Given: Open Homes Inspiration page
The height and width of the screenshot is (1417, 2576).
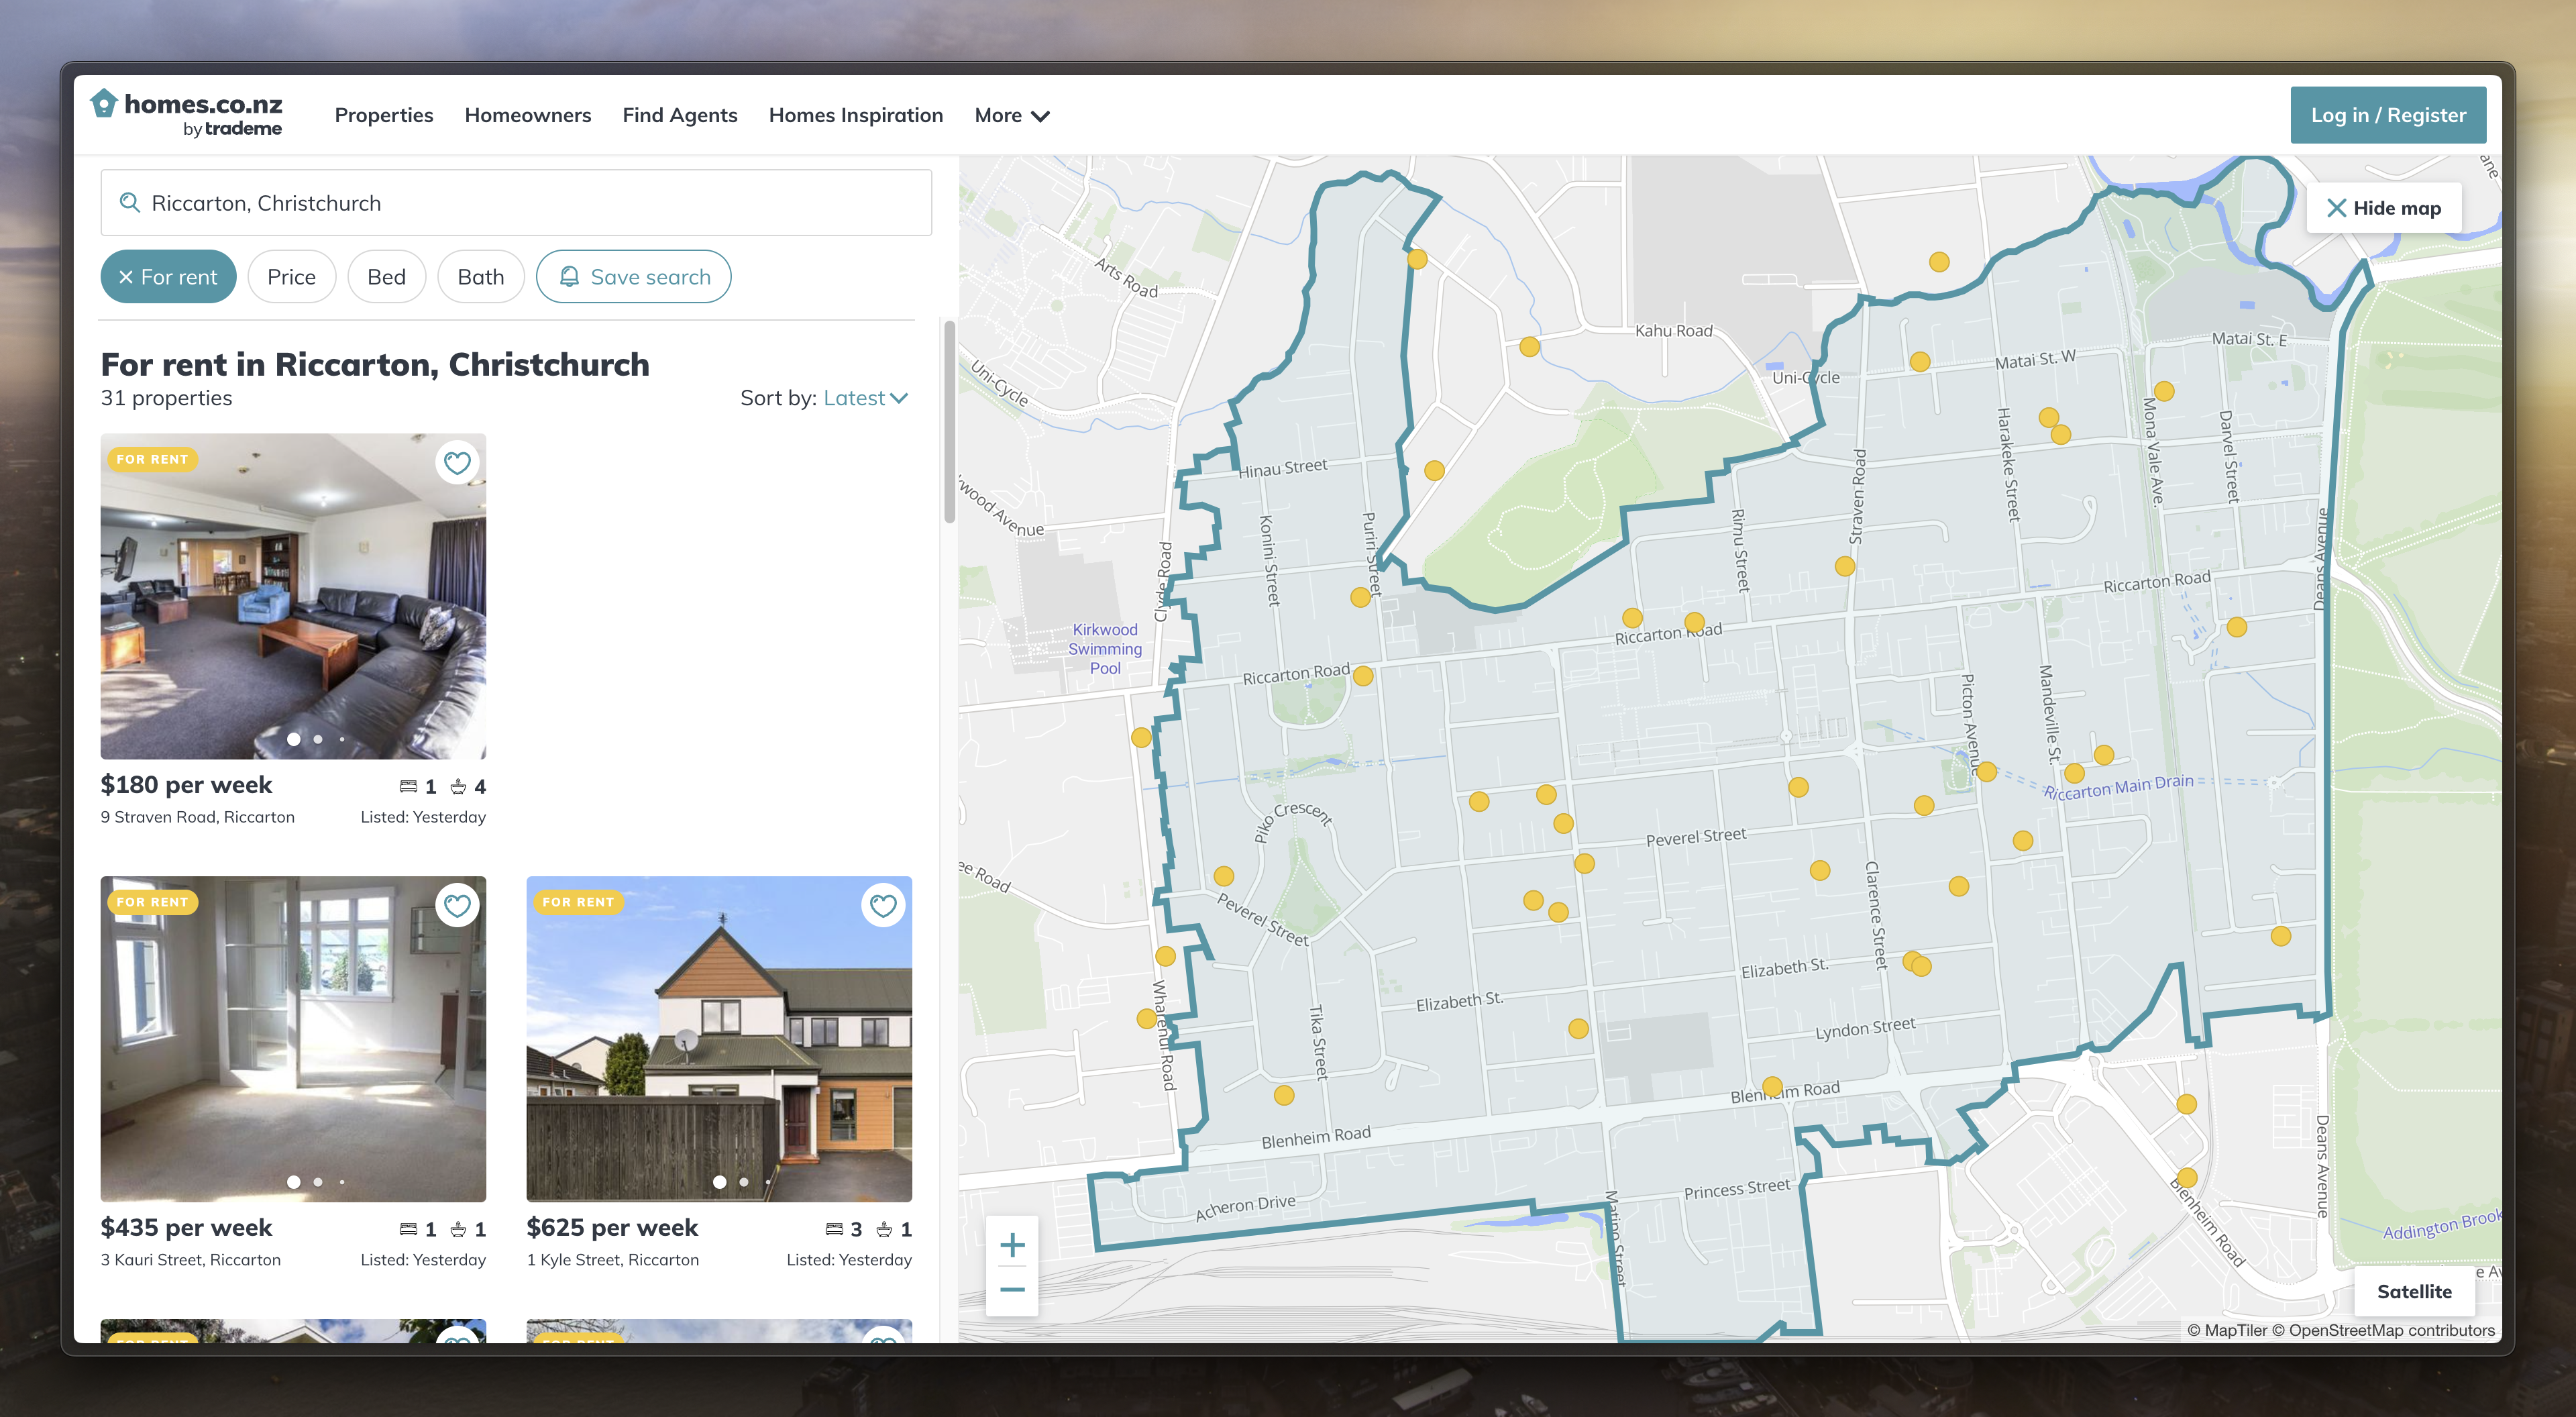Looking at the screenshot, I should [856, 115].
